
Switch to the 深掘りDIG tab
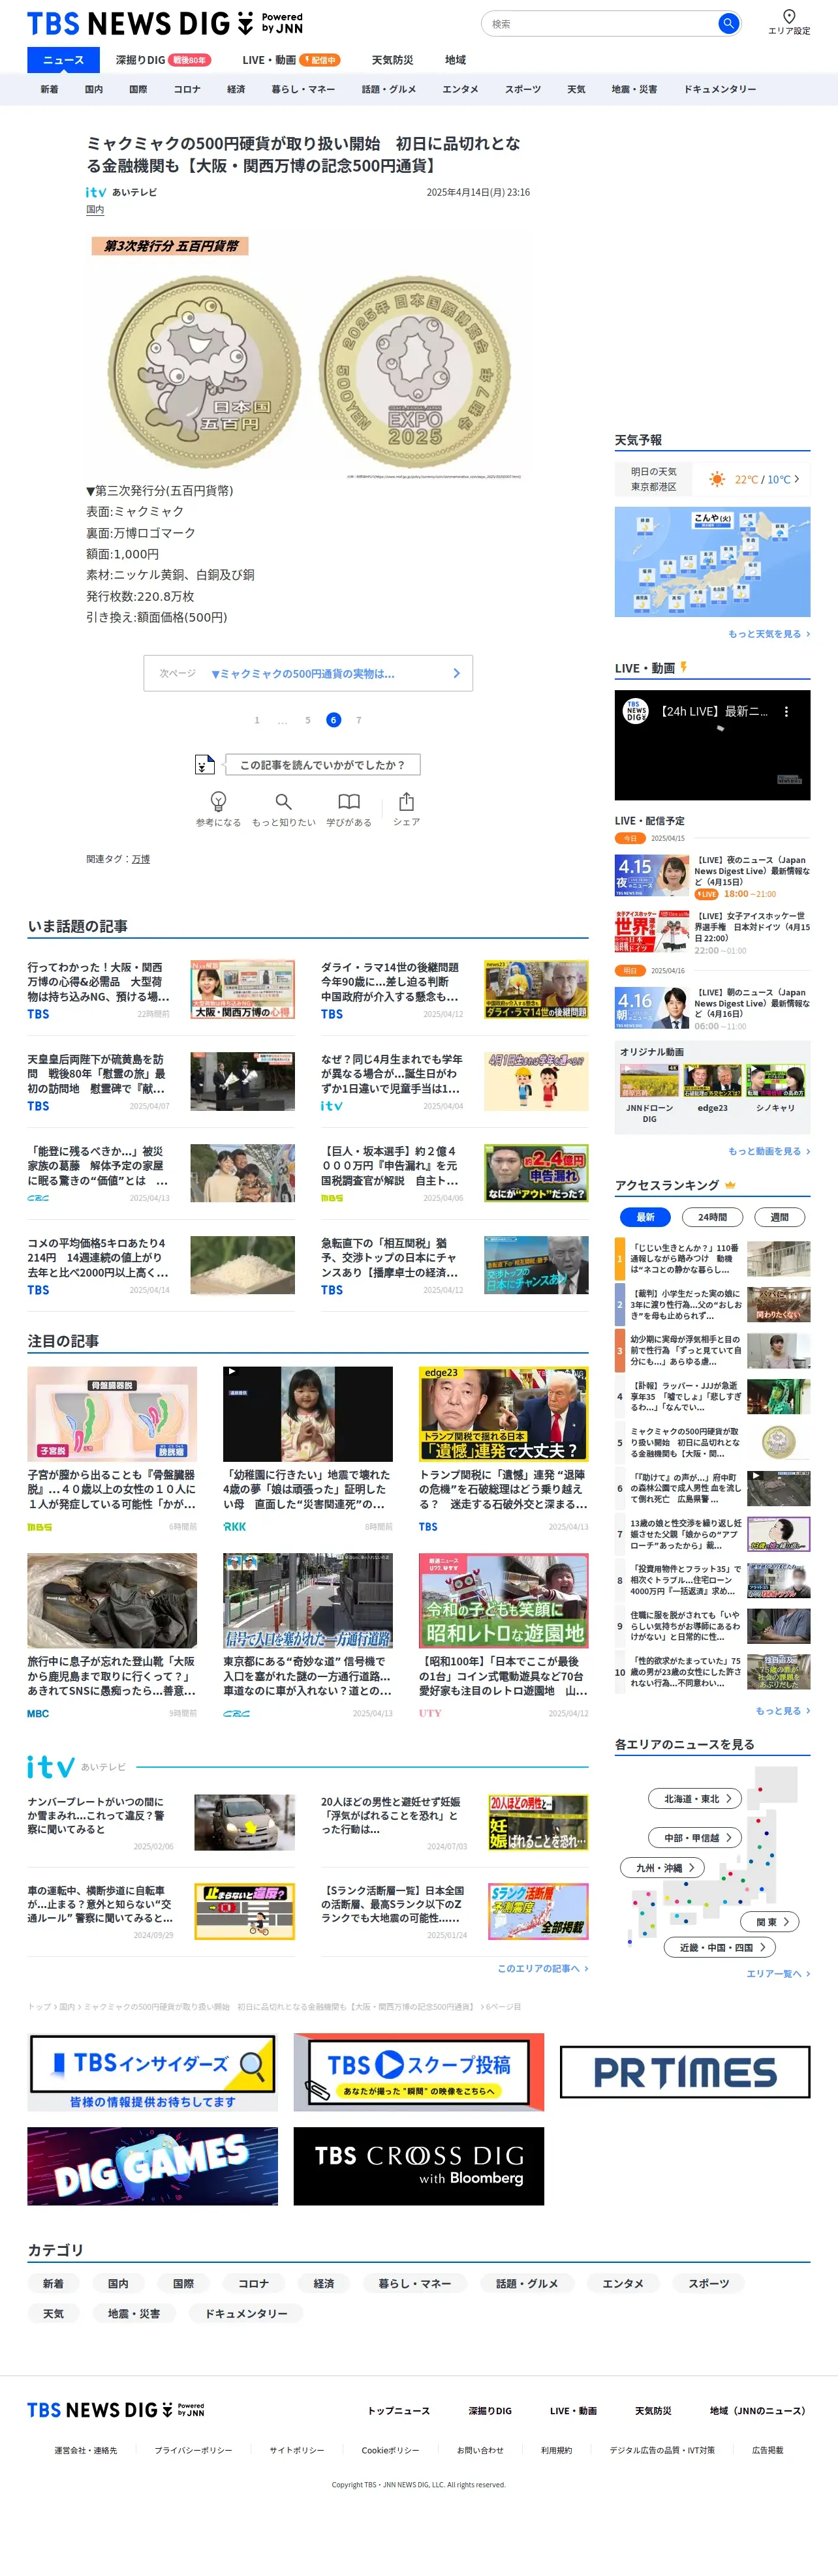point(163,60)
